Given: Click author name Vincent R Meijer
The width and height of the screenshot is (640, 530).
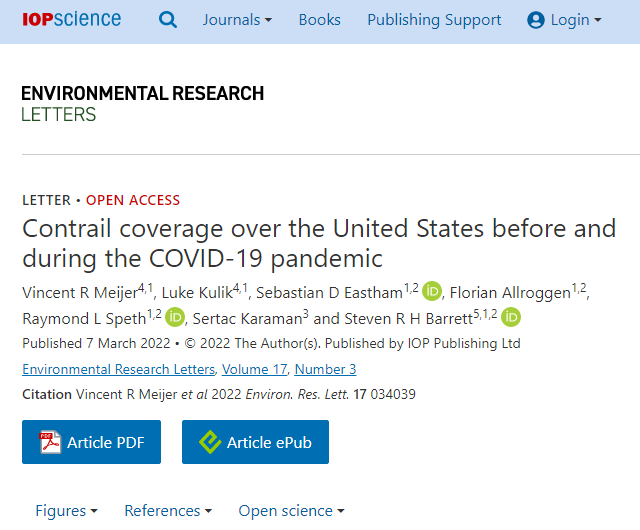Looking at the screenshot, I should click(x=79, y=293).
